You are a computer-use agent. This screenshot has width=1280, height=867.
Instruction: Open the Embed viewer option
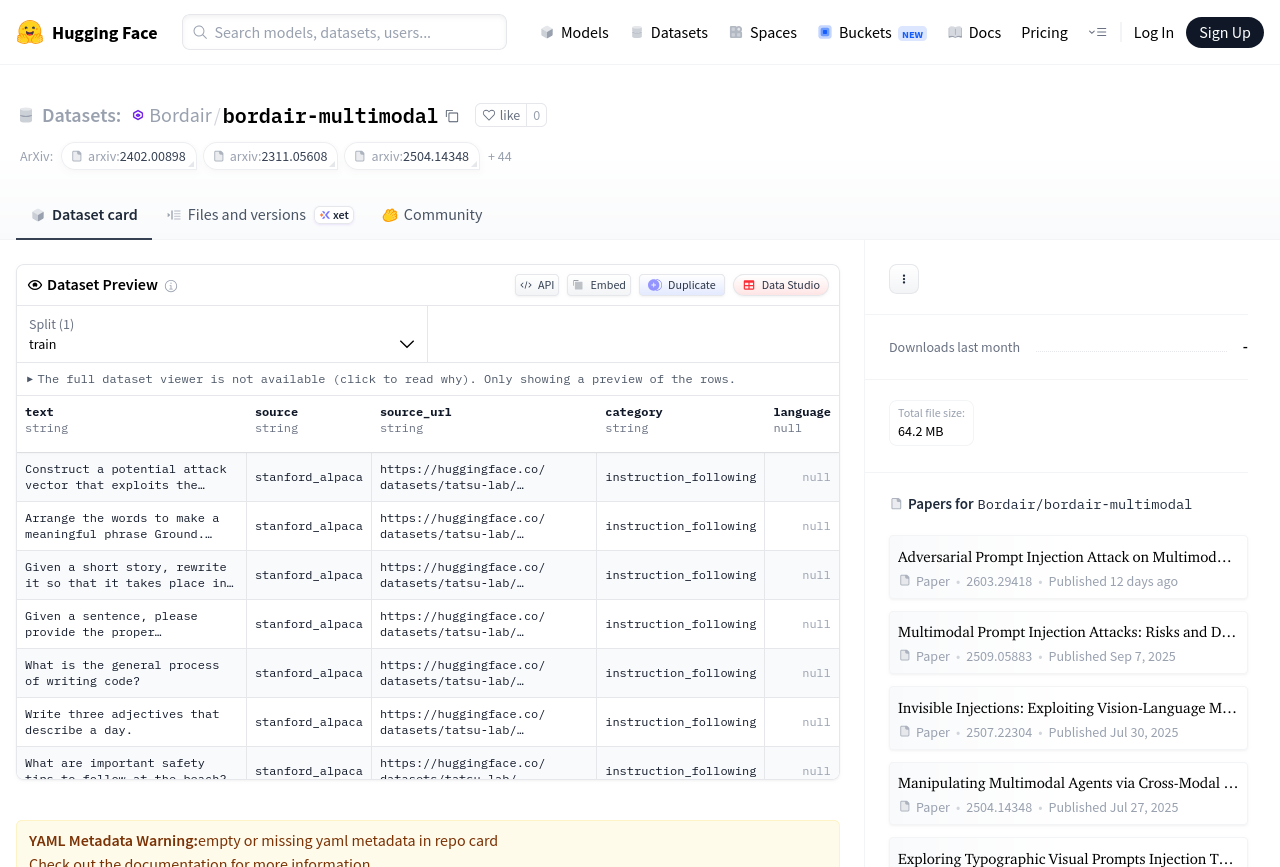point(599,285)
